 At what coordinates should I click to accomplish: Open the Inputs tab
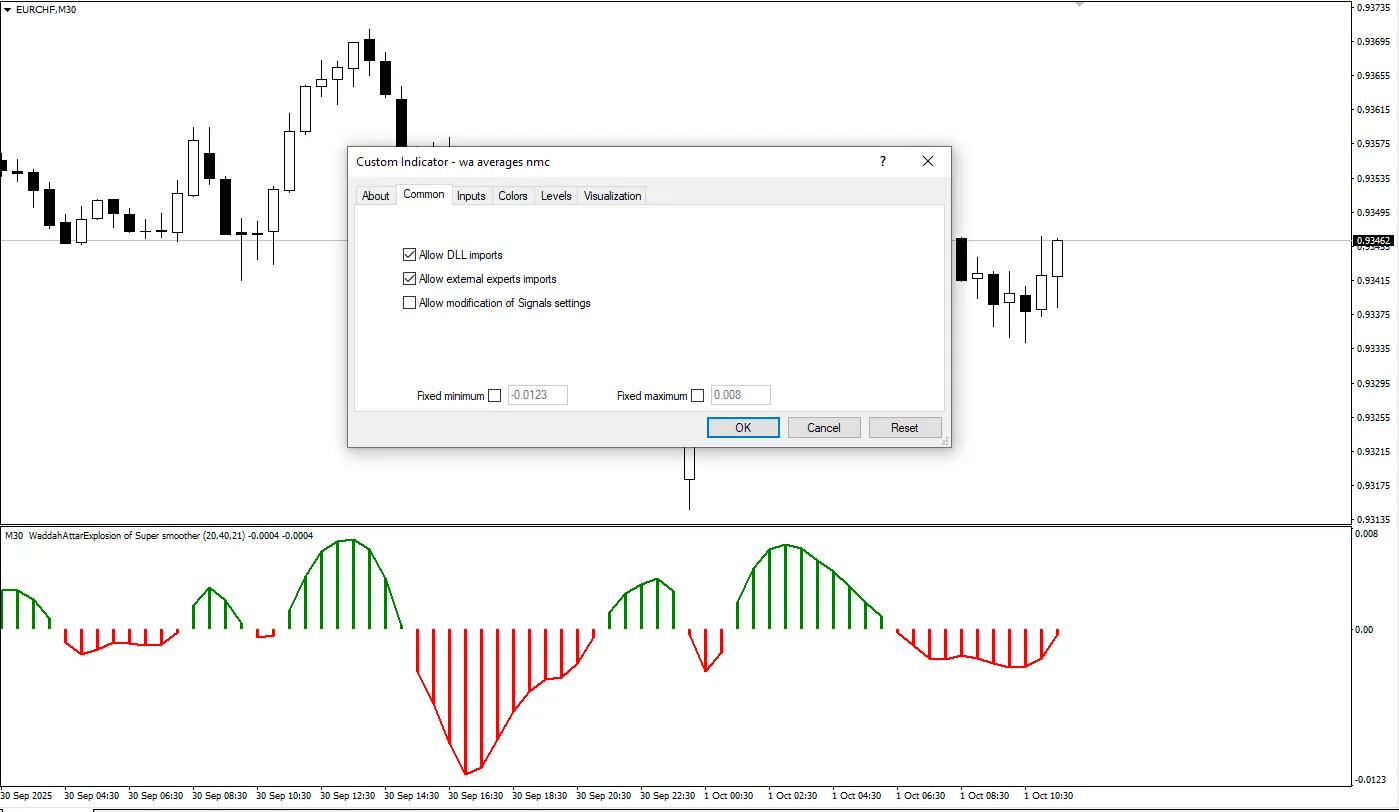click(471, 196)
